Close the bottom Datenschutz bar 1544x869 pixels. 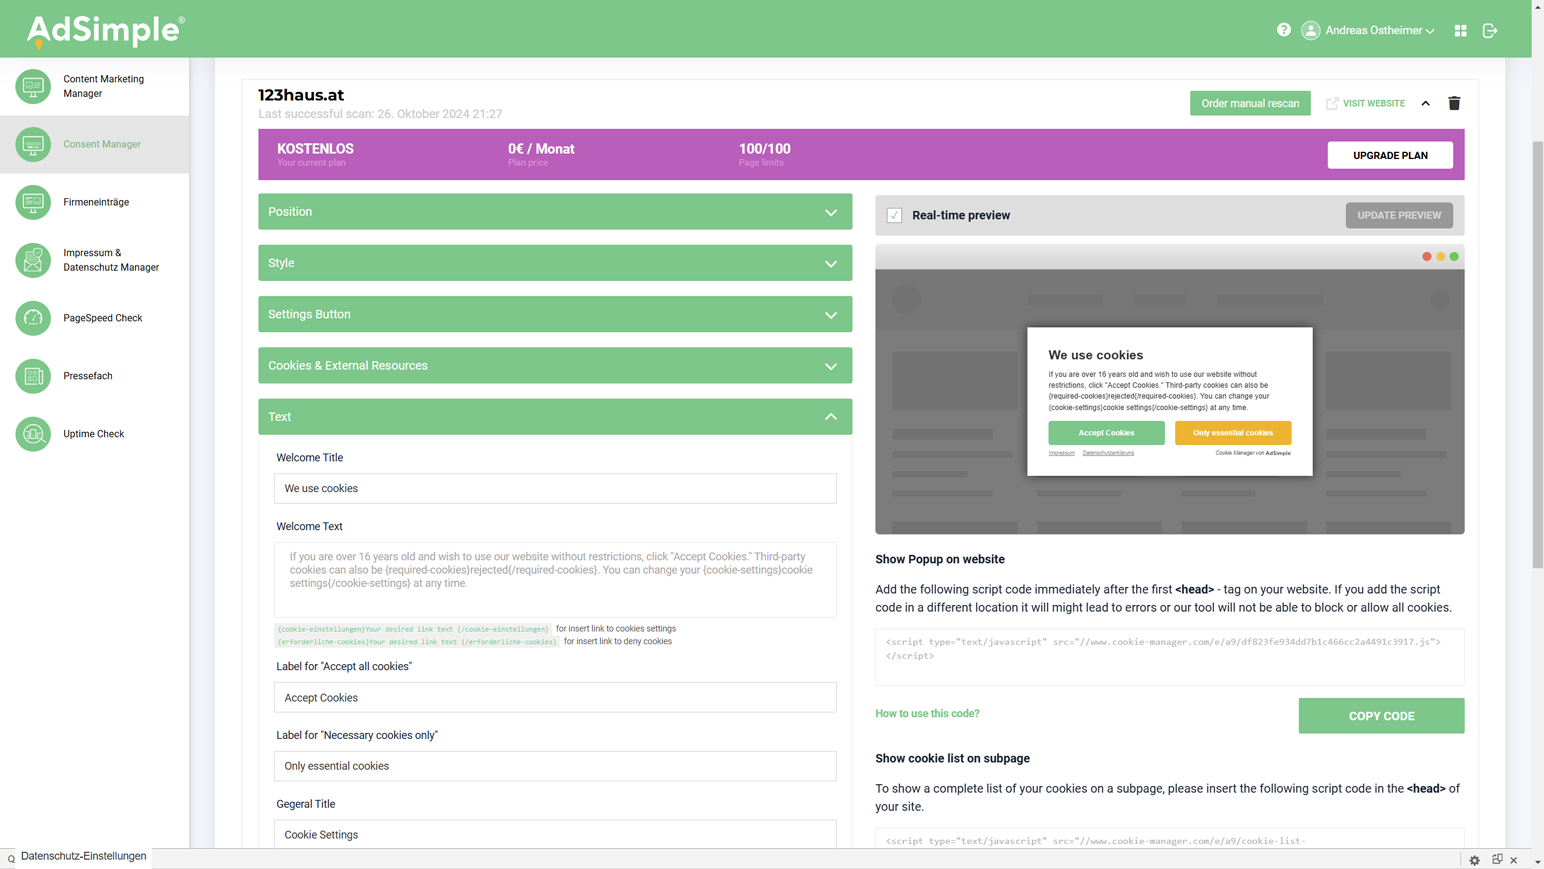coord(1514,860)
